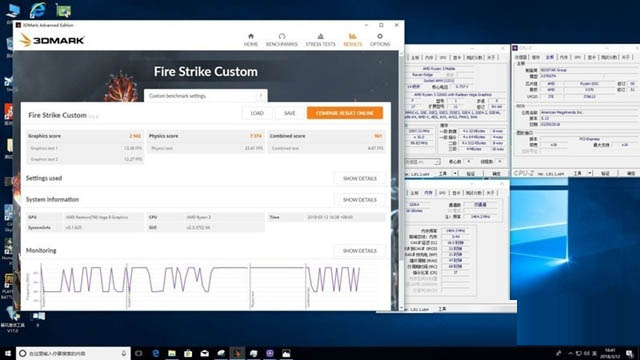The height and width of the screenshot is (360, 640).
Task: Open 工具 dropdown arrow in CPU-Z CPU window
Action: (x=455, y=173)
